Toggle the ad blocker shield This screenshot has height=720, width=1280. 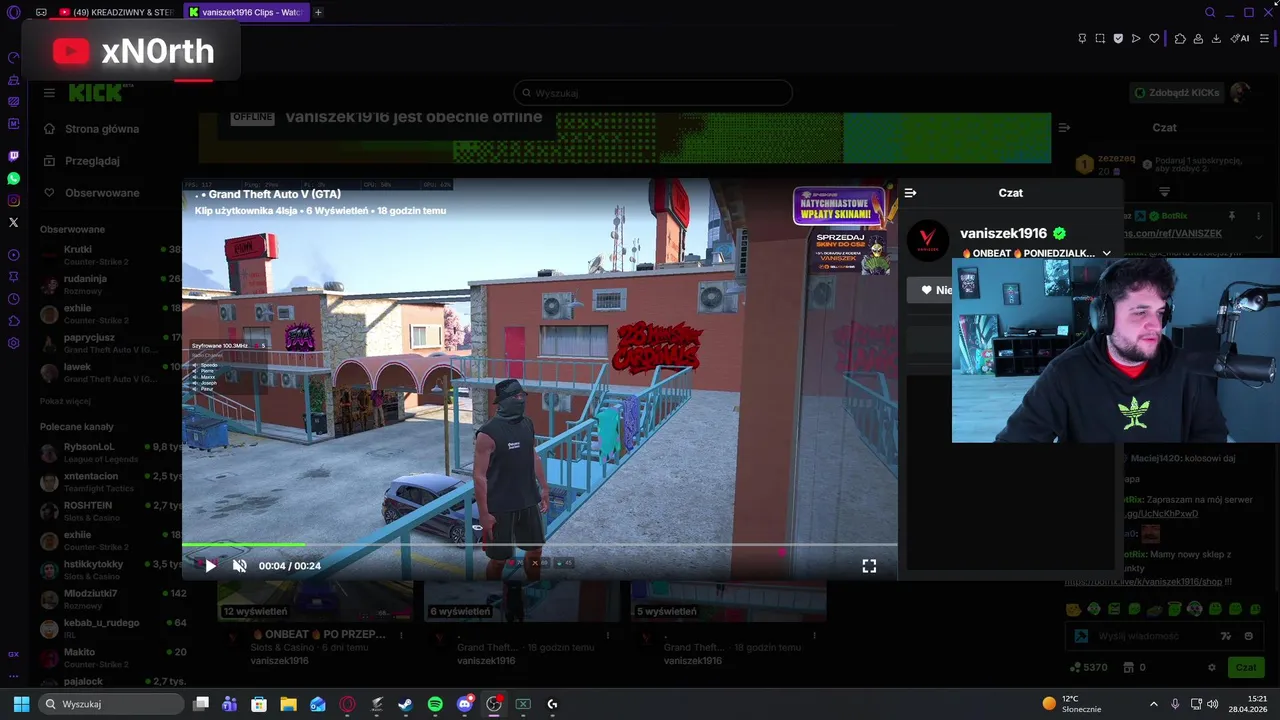click(x=1118, y=39)
